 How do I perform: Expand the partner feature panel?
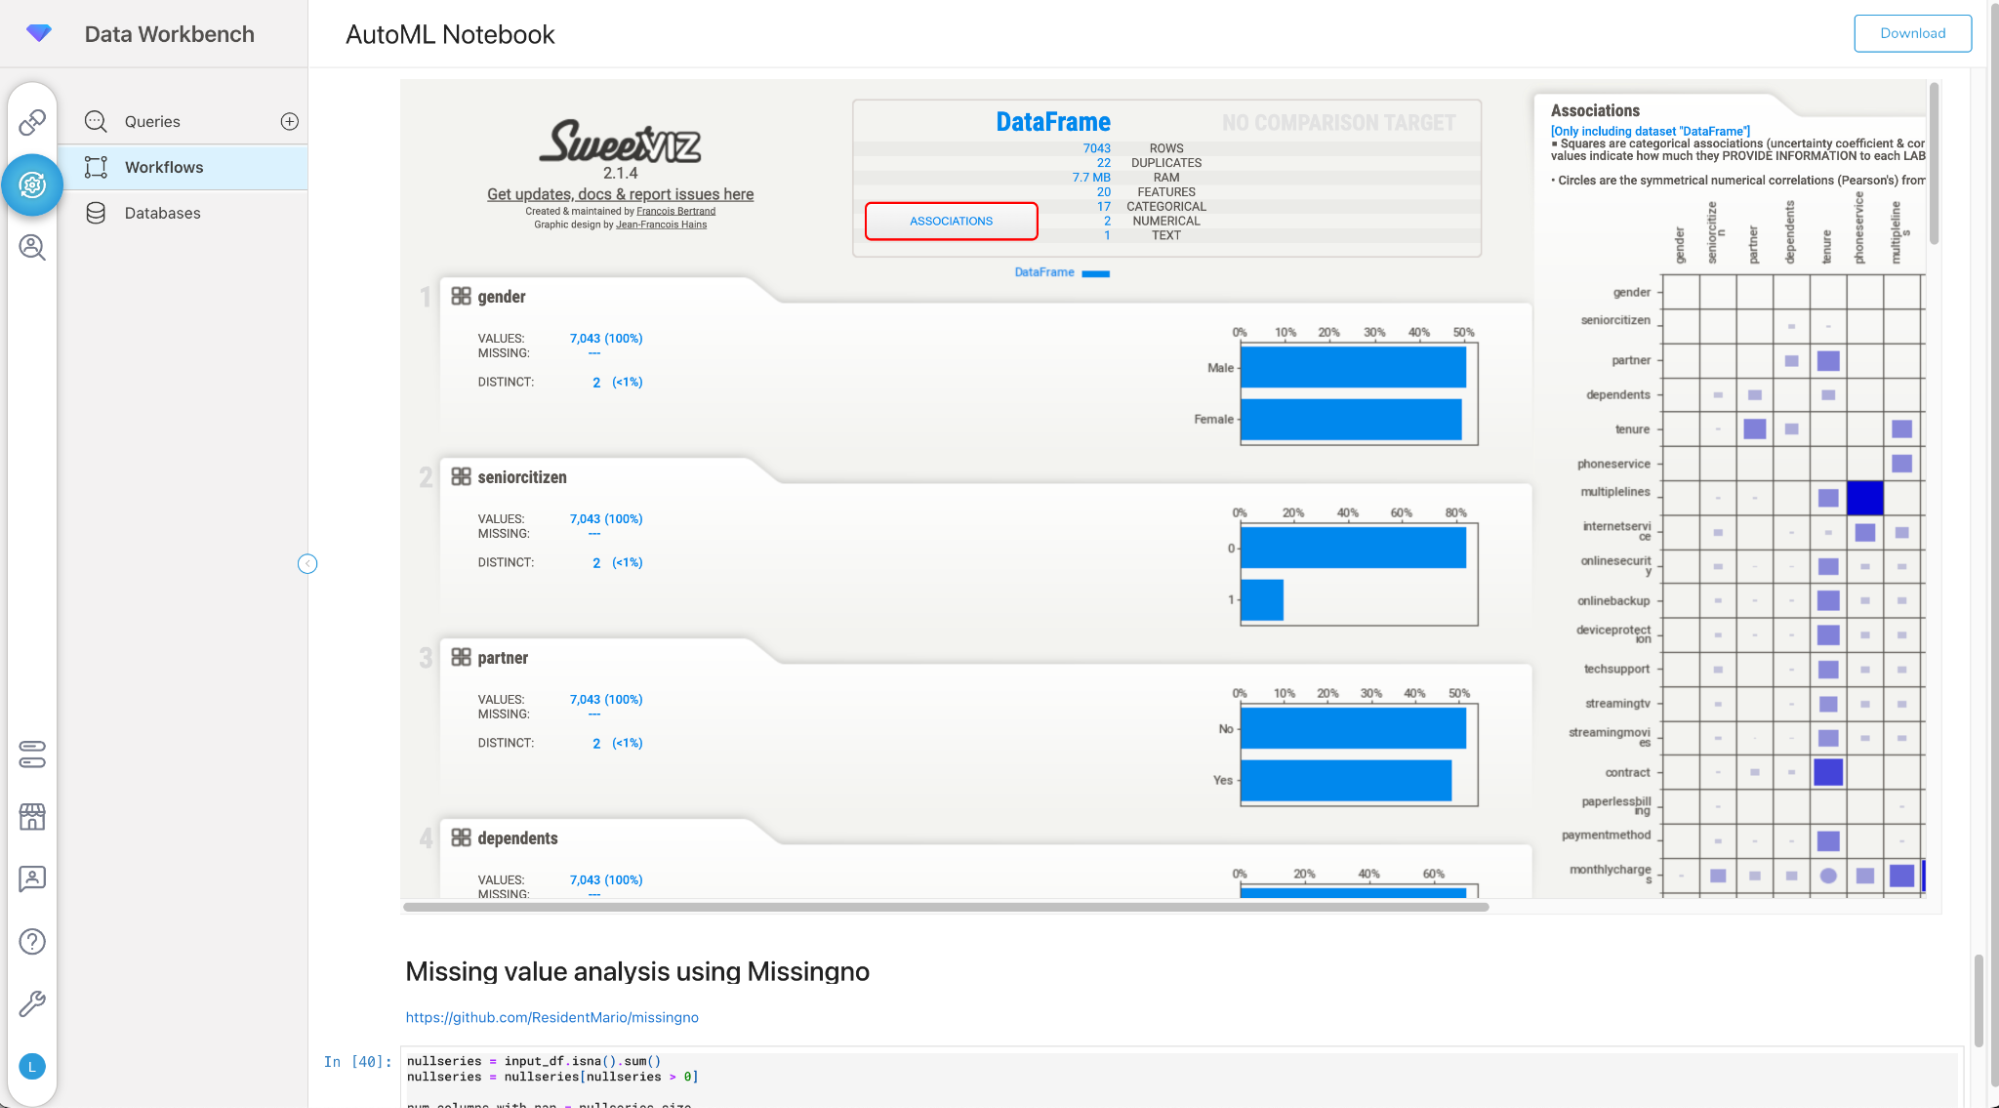[x=502, y=658]
